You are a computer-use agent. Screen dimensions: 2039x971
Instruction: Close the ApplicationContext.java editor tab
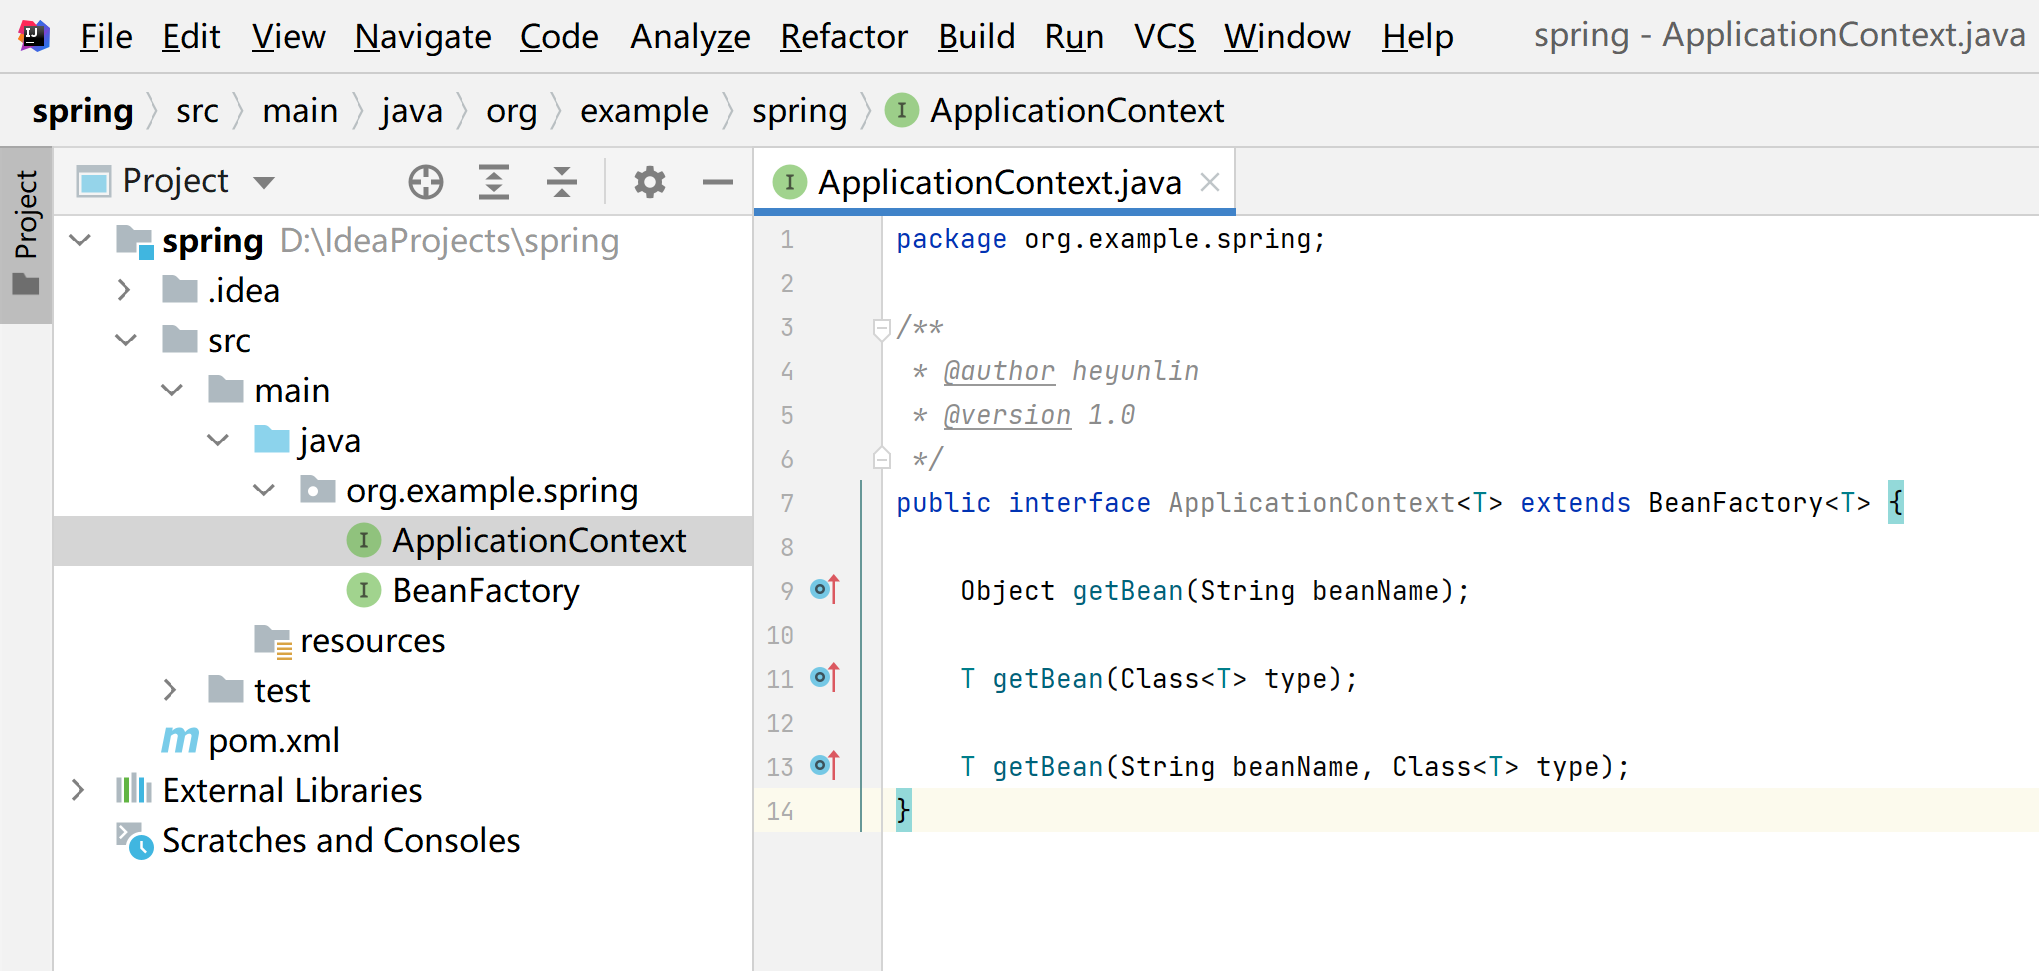click(x=1209, y=182)
